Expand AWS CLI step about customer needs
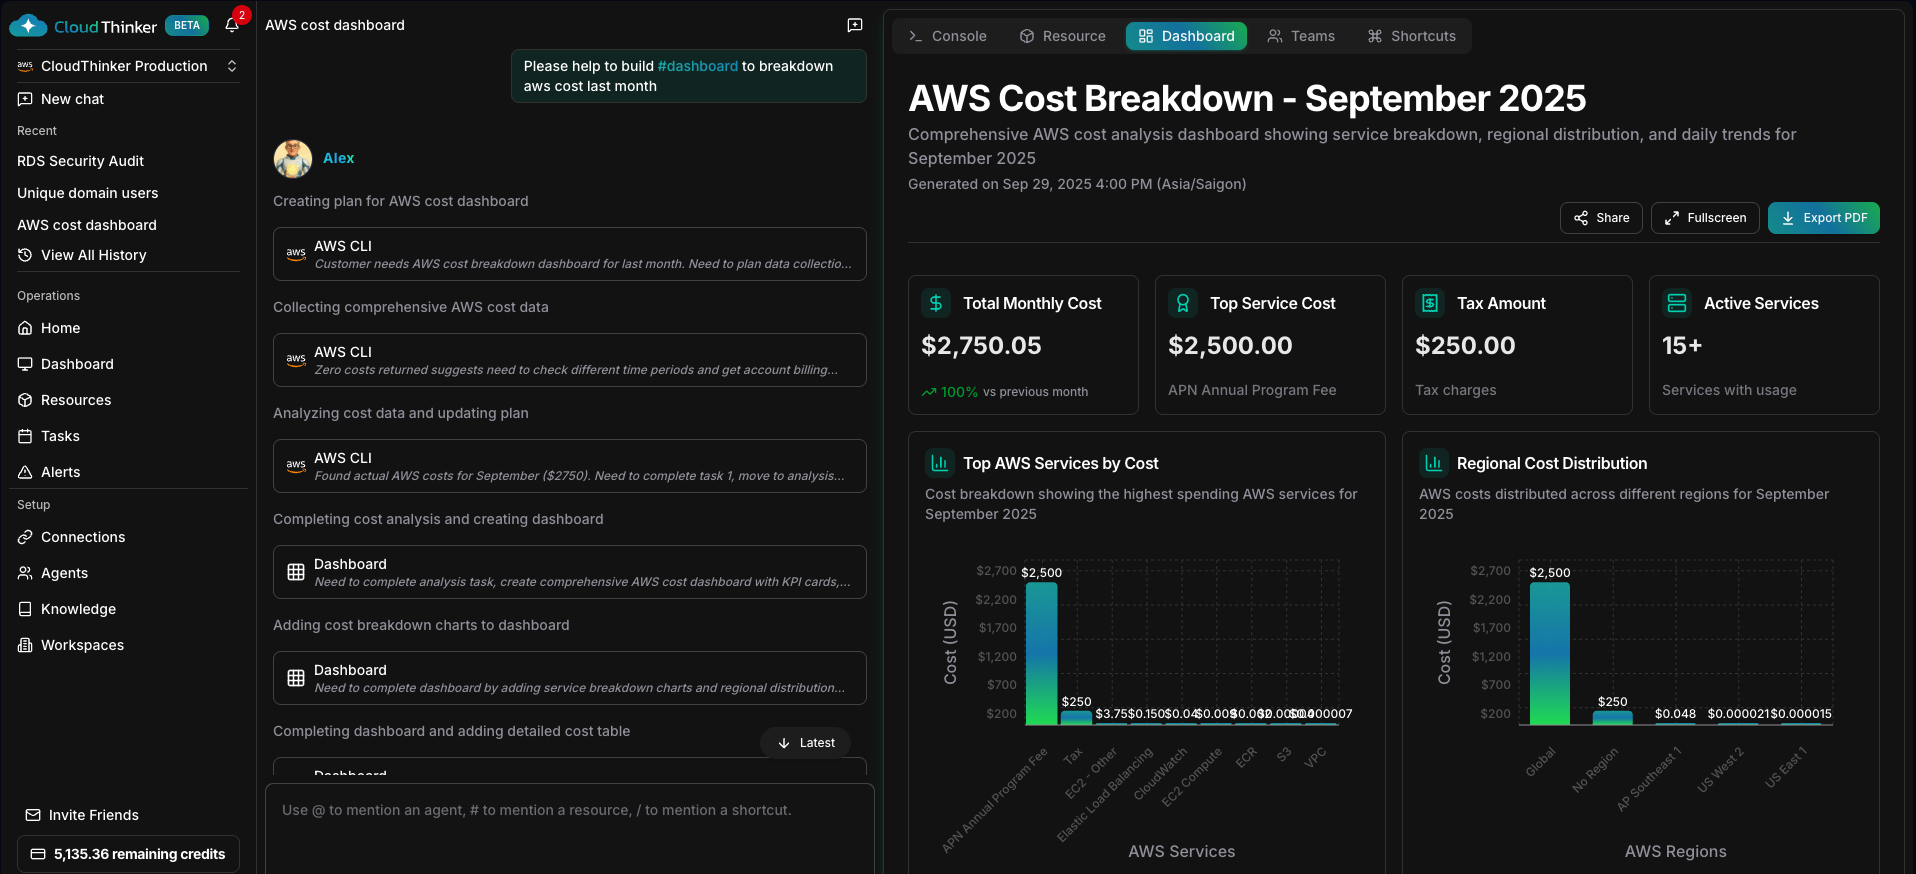The height and width of the screenshot is (874, 1916). coord(570,254)
